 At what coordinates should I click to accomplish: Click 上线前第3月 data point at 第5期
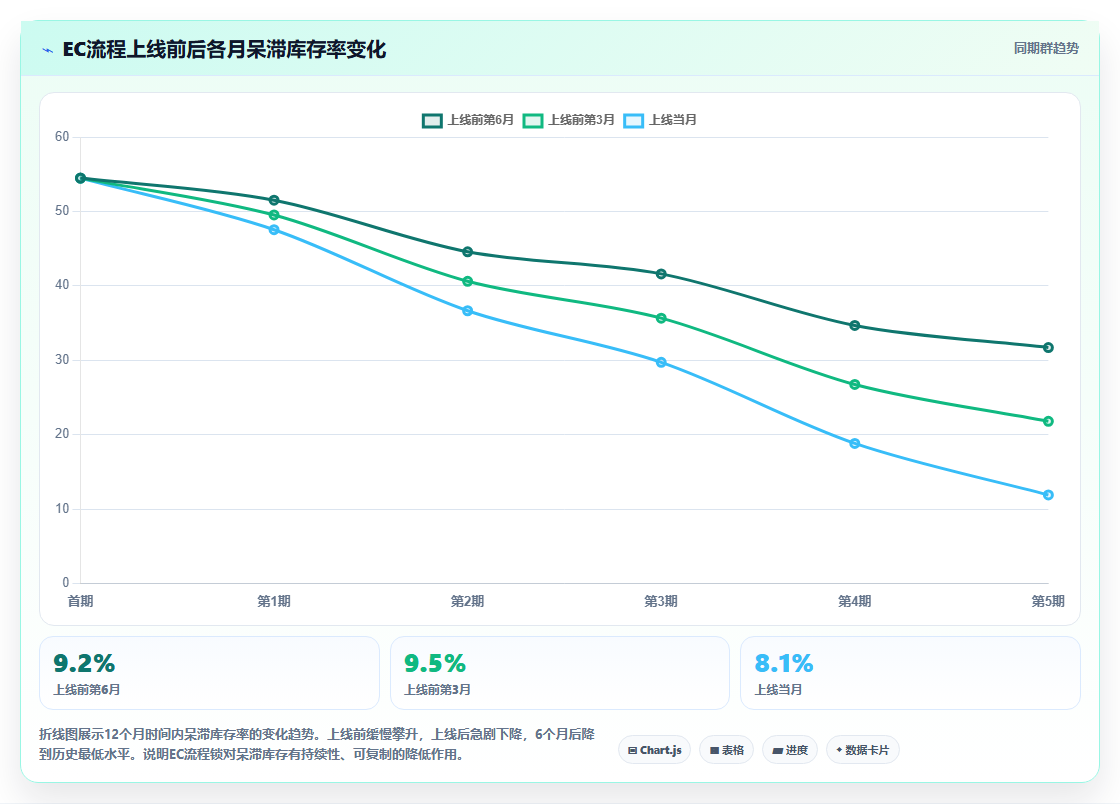pos(1049,421)
